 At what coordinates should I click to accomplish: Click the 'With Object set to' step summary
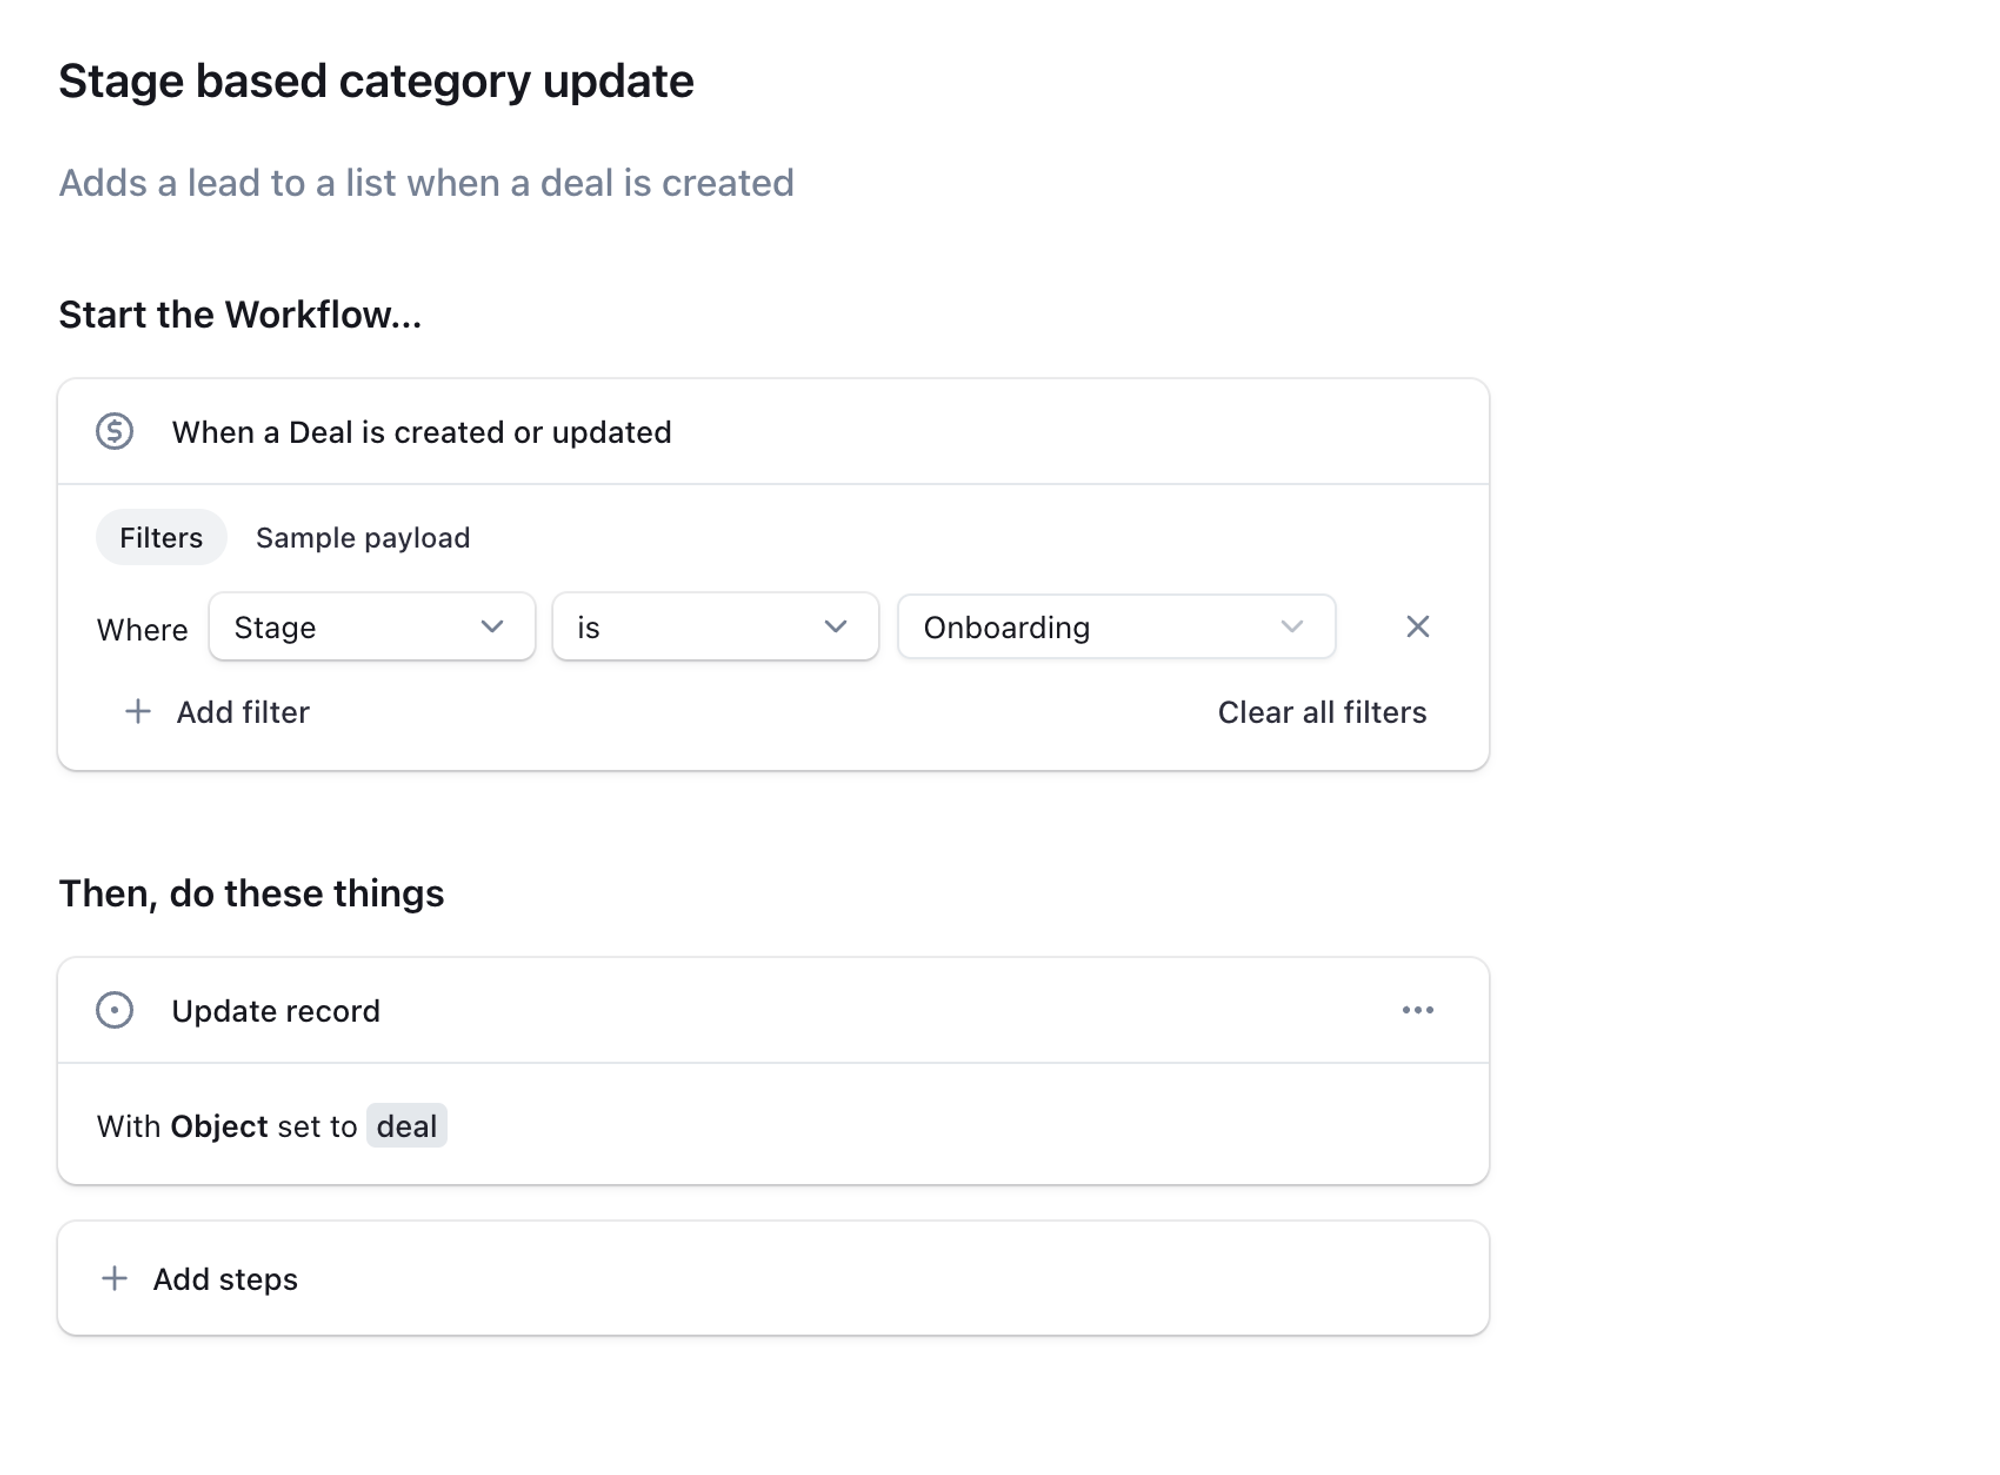226,1126
